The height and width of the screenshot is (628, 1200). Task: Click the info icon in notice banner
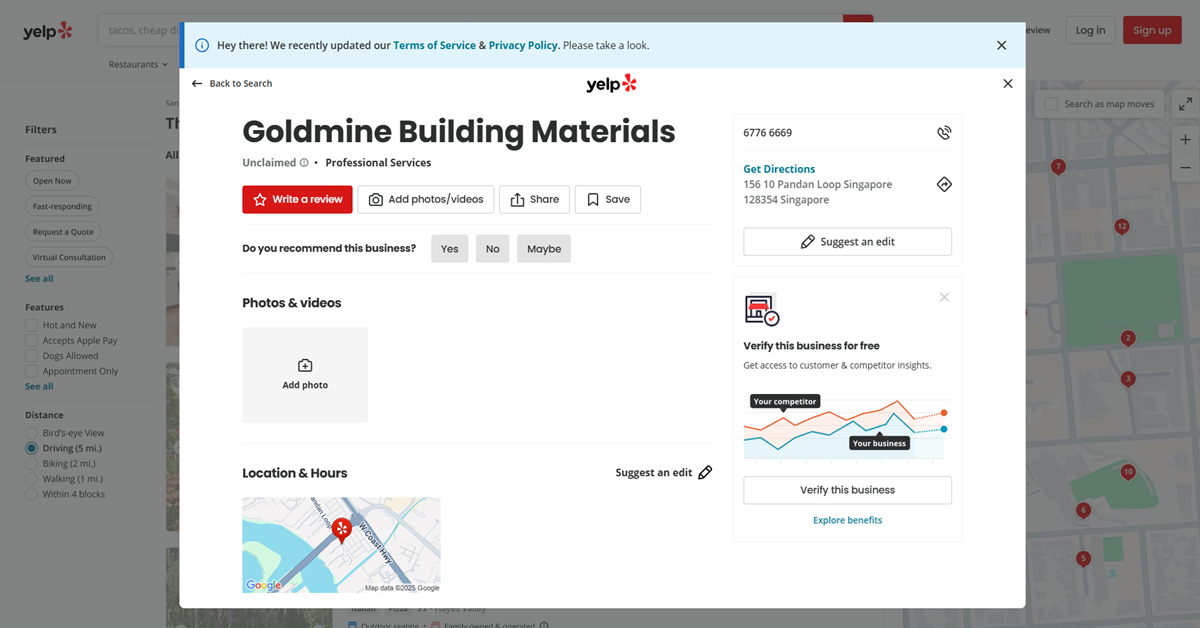202,45
